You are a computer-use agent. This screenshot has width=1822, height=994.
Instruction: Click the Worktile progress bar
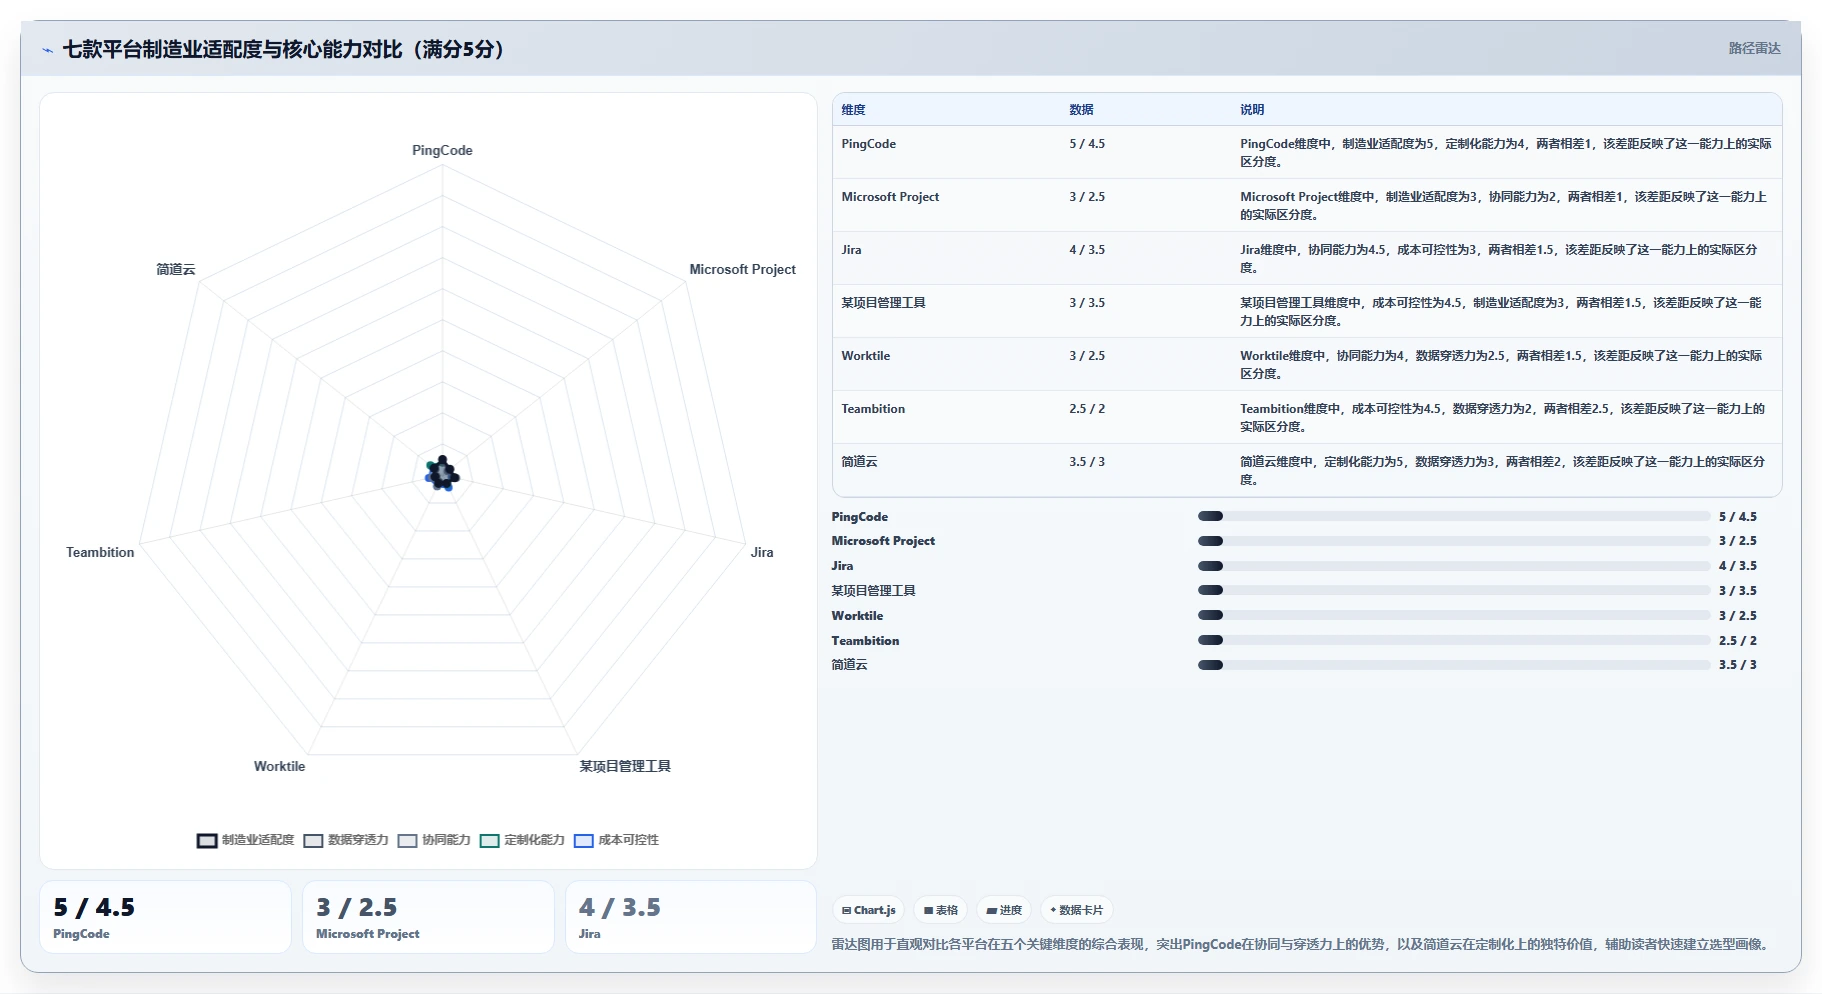1454,616
